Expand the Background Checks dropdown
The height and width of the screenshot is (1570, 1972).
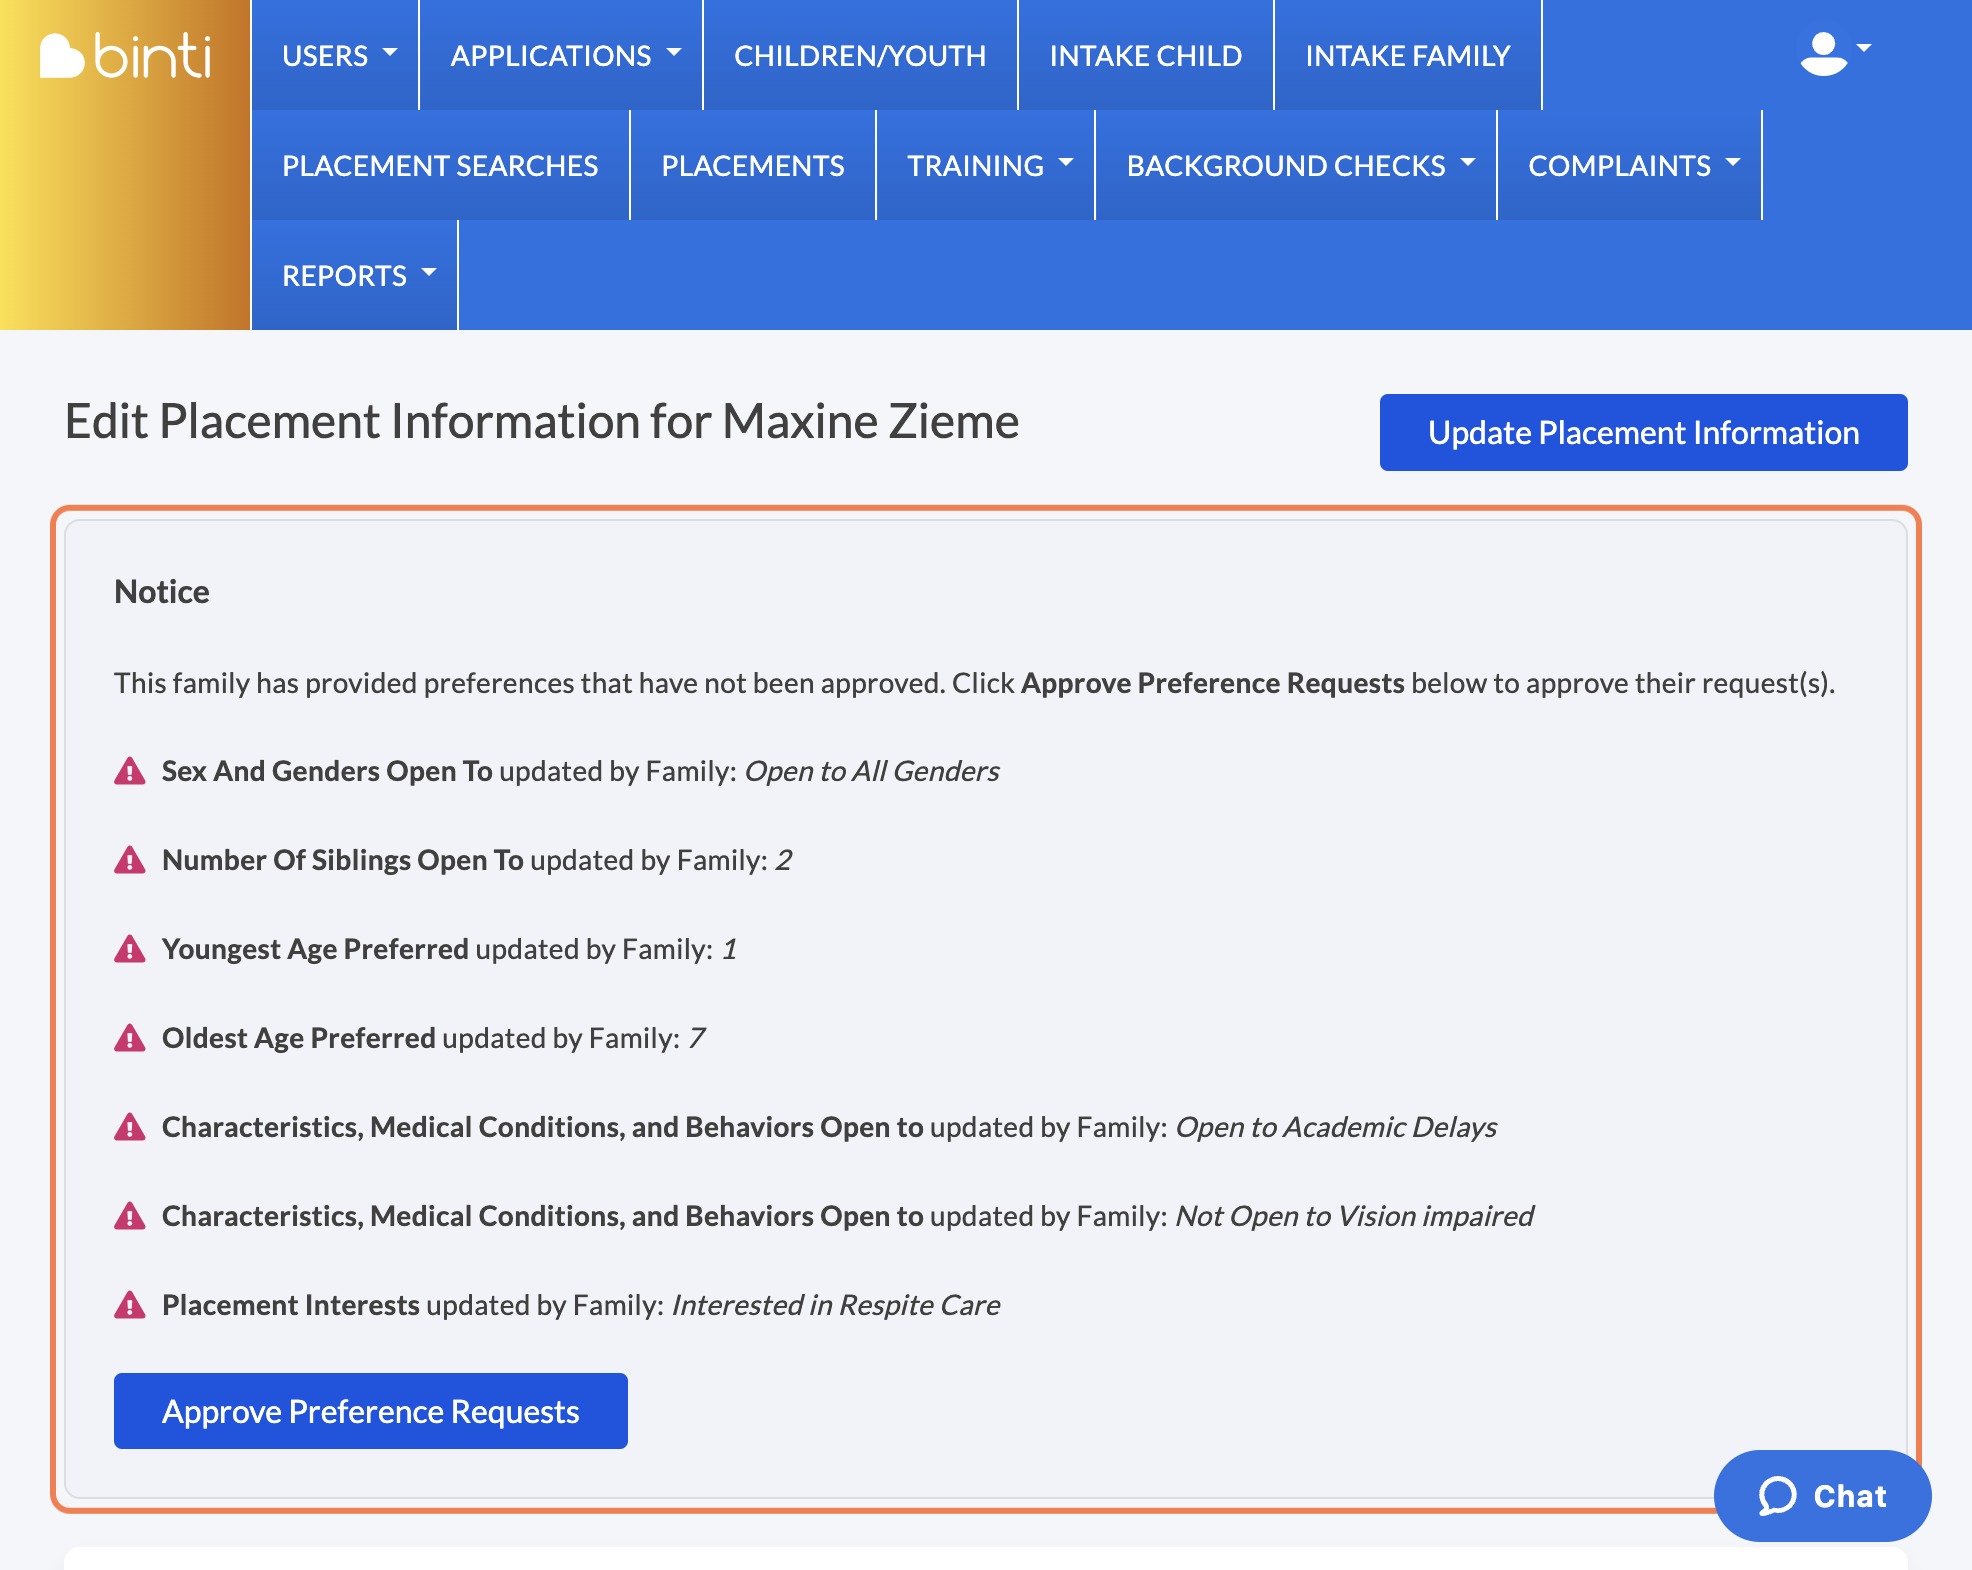tap(1298, 165)
